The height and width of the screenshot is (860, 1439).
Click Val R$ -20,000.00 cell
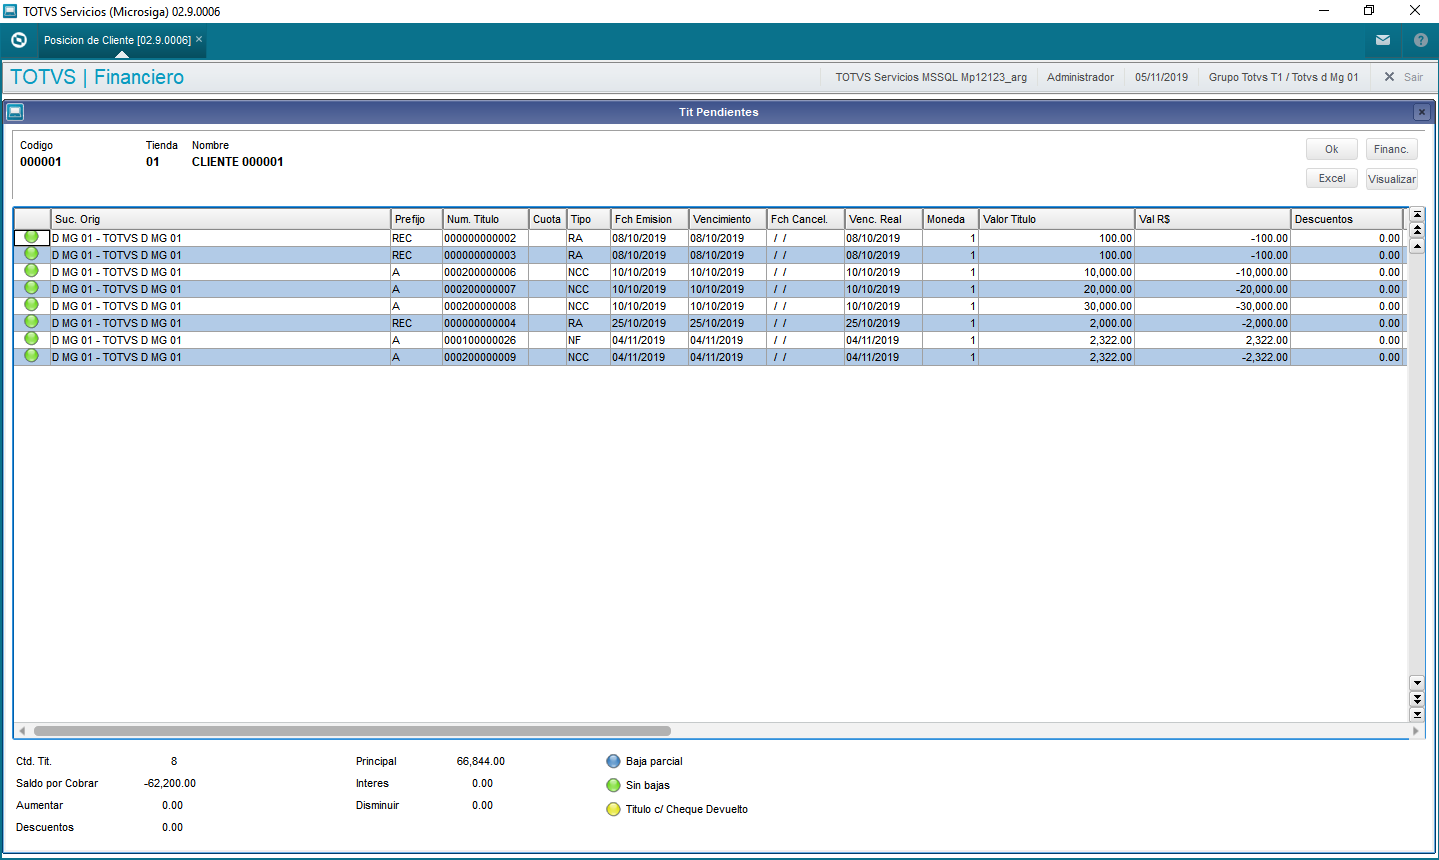[x=1212, y=289]
